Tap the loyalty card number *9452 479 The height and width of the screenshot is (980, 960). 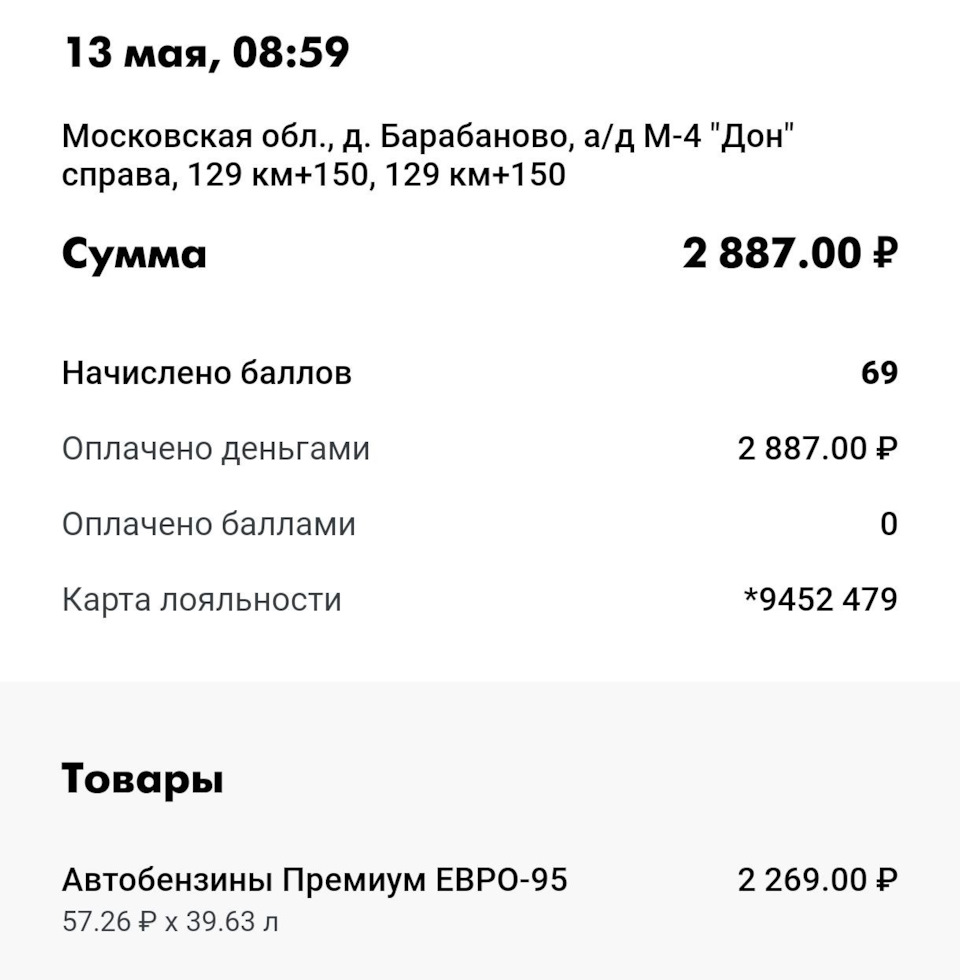[820, 600]
